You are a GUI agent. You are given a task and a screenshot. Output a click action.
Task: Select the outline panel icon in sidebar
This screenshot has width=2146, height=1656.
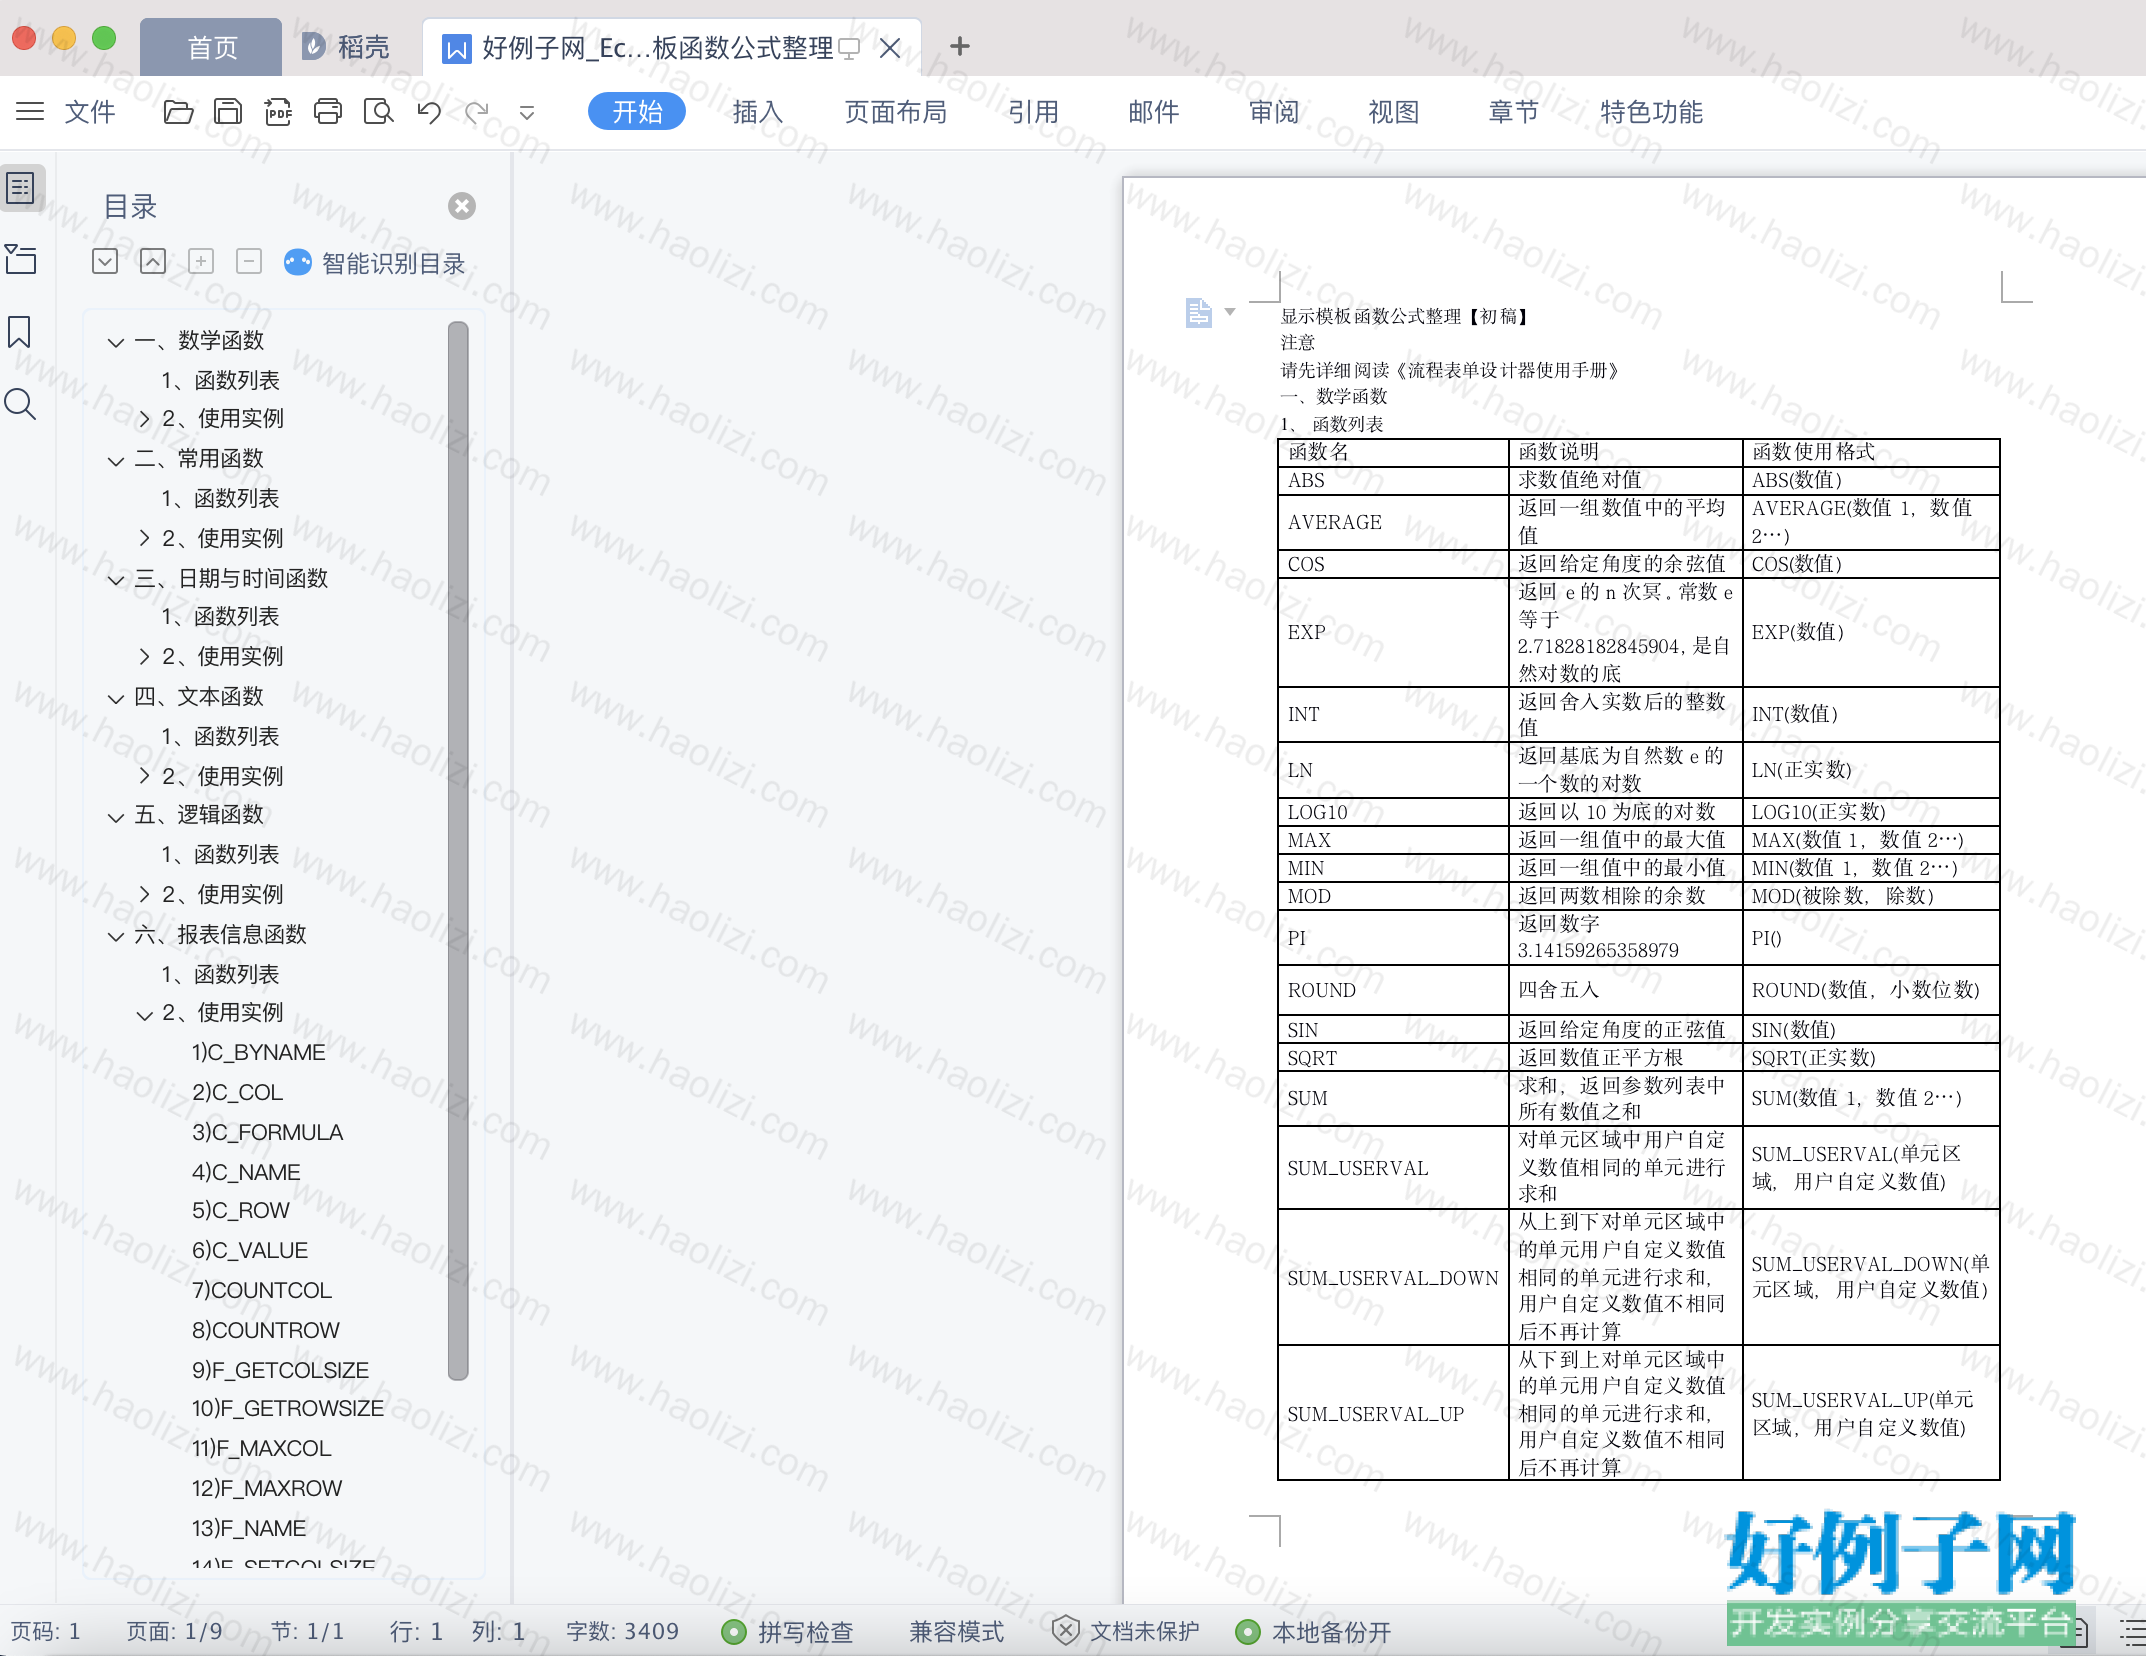(21, 188)
